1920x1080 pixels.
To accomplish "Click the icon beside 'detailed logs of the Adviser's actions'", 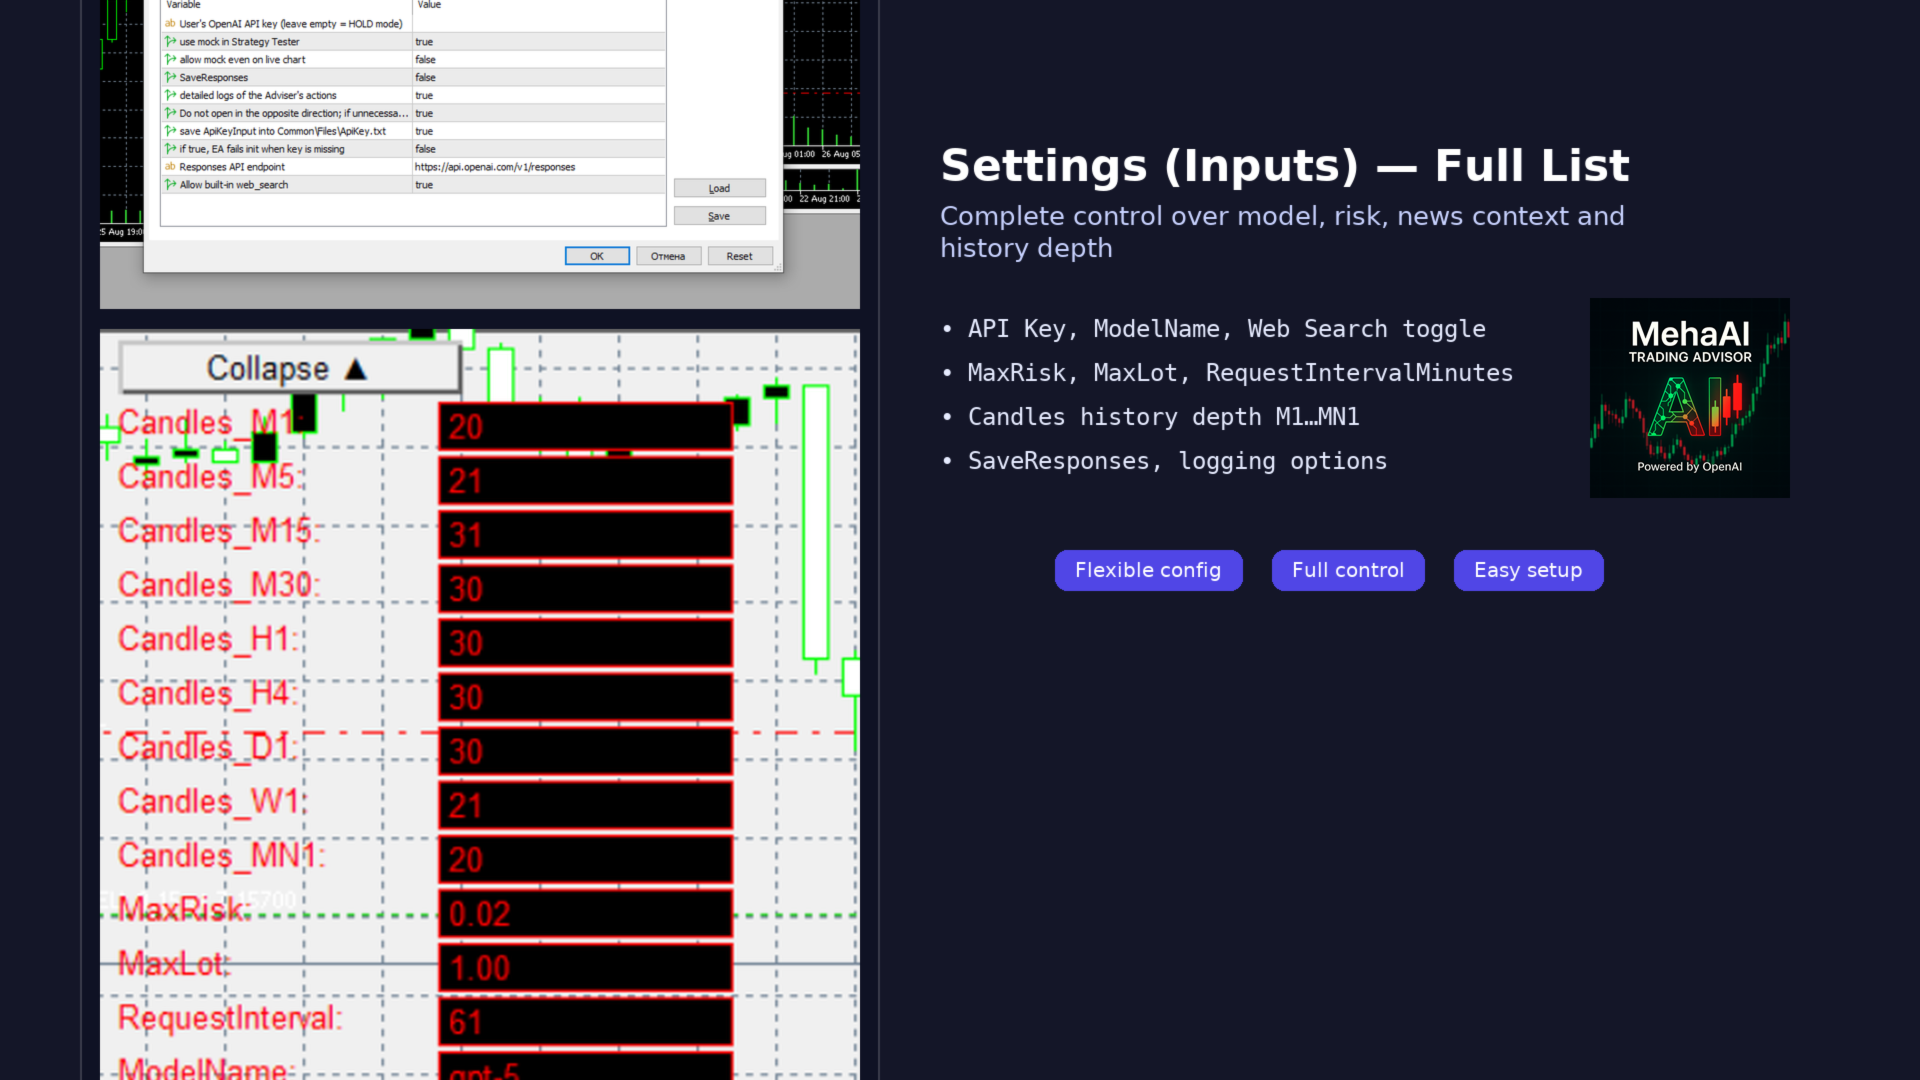I will pyautogui.click(x=170, y=96).
